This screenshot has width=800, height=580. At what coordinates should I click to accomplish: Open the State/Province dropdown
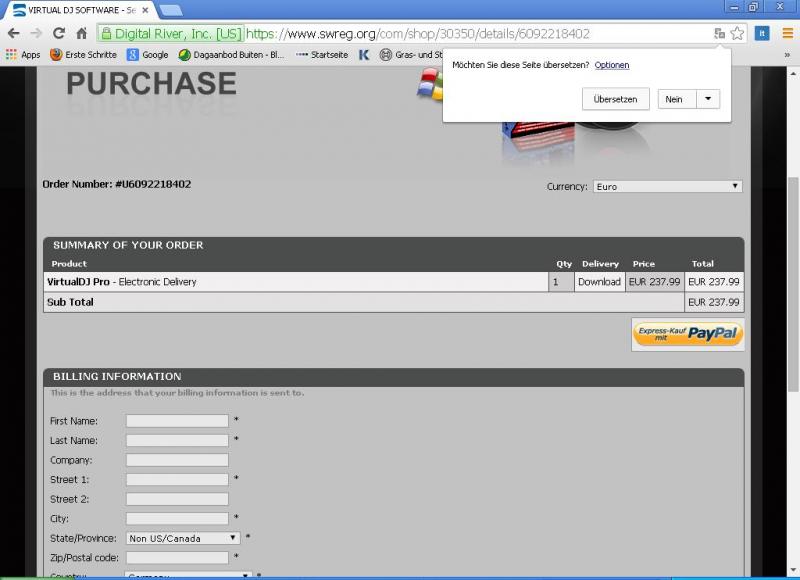click(x=183, y=538)
